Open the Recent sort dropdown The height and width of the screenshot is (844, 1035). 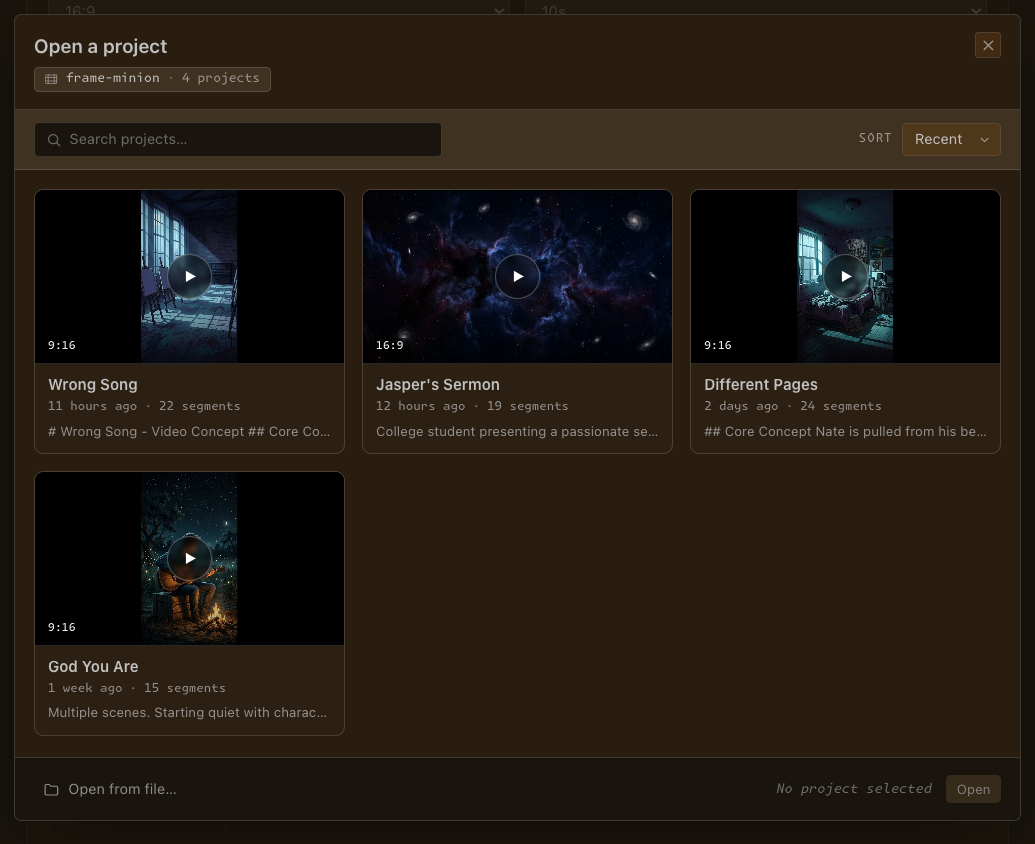pyautogui.click(x=951, y=140)
